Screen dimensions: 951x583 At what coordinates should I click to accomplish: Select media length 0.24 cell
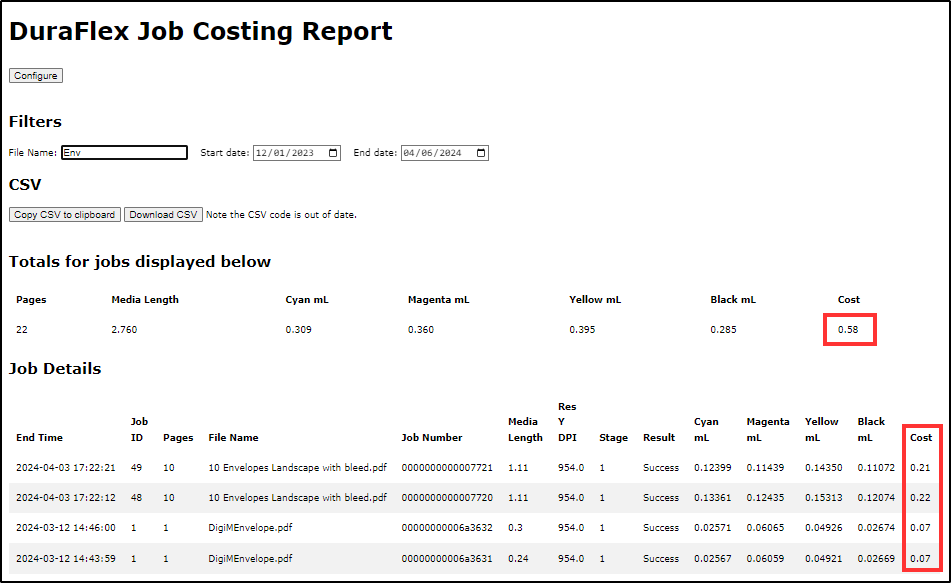tap(518, 559)
